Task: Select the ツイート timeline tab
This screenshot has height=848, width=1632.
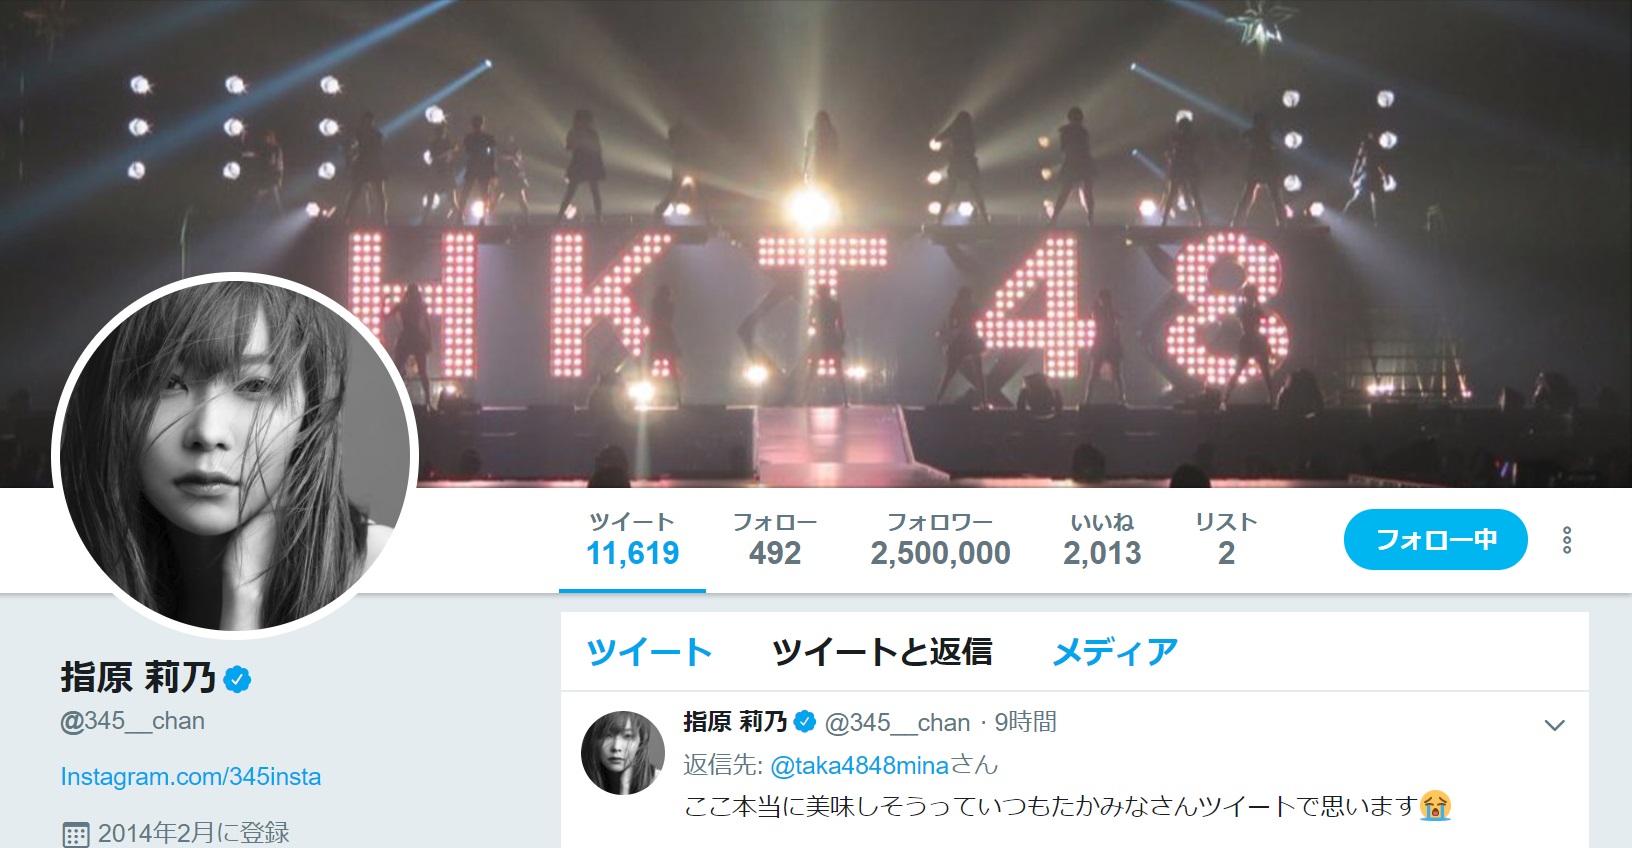Action: point(649,651)
